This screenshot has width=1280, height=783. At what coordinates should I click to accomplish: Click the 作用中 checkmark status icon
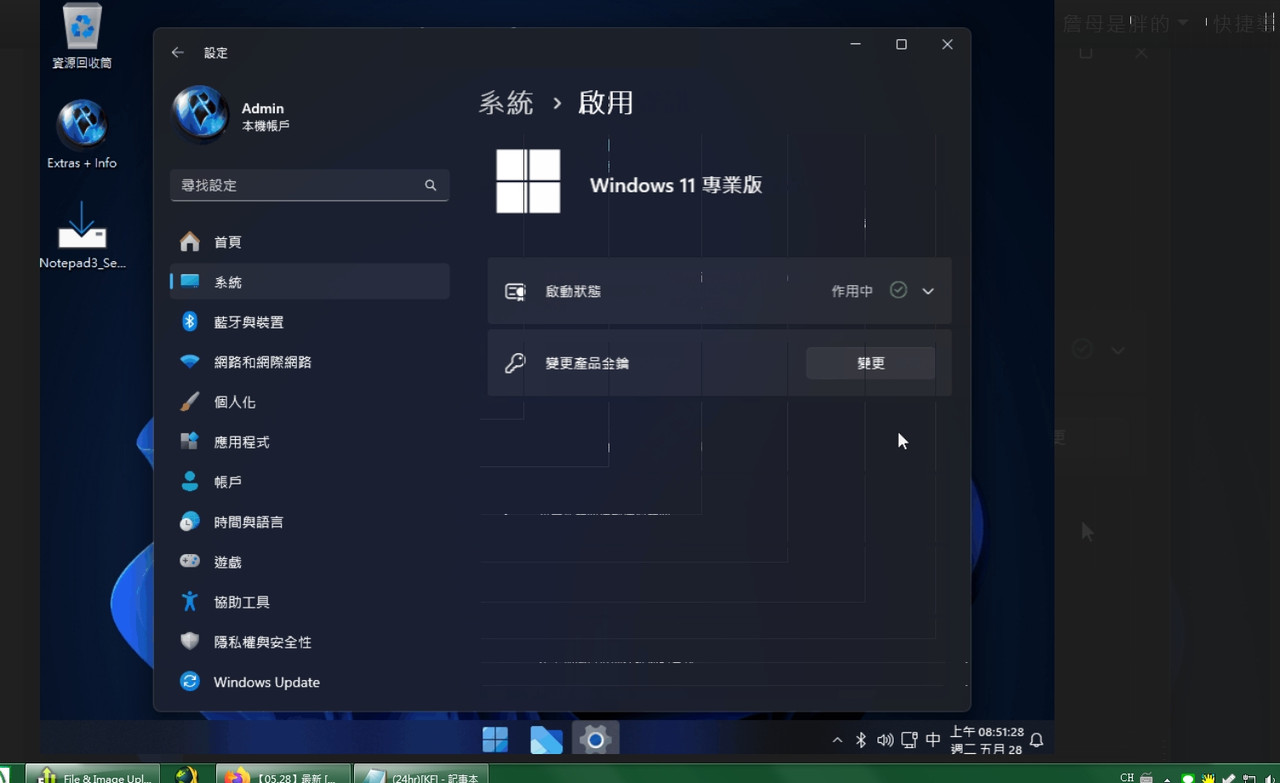[x=898, y=290]
